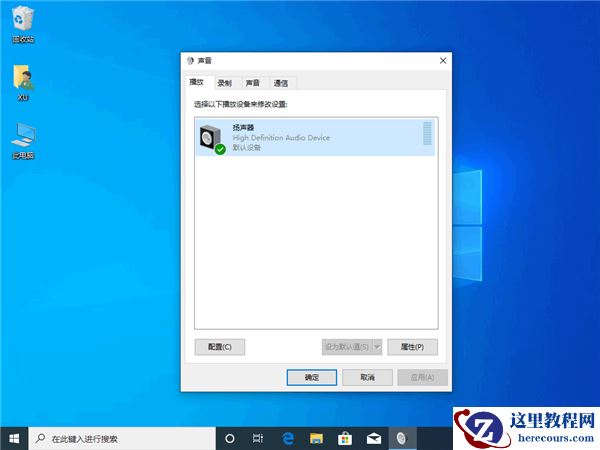Click the search magnifier icon in taskbar
This screenshot has height=450, width=600.
(40, 438)
